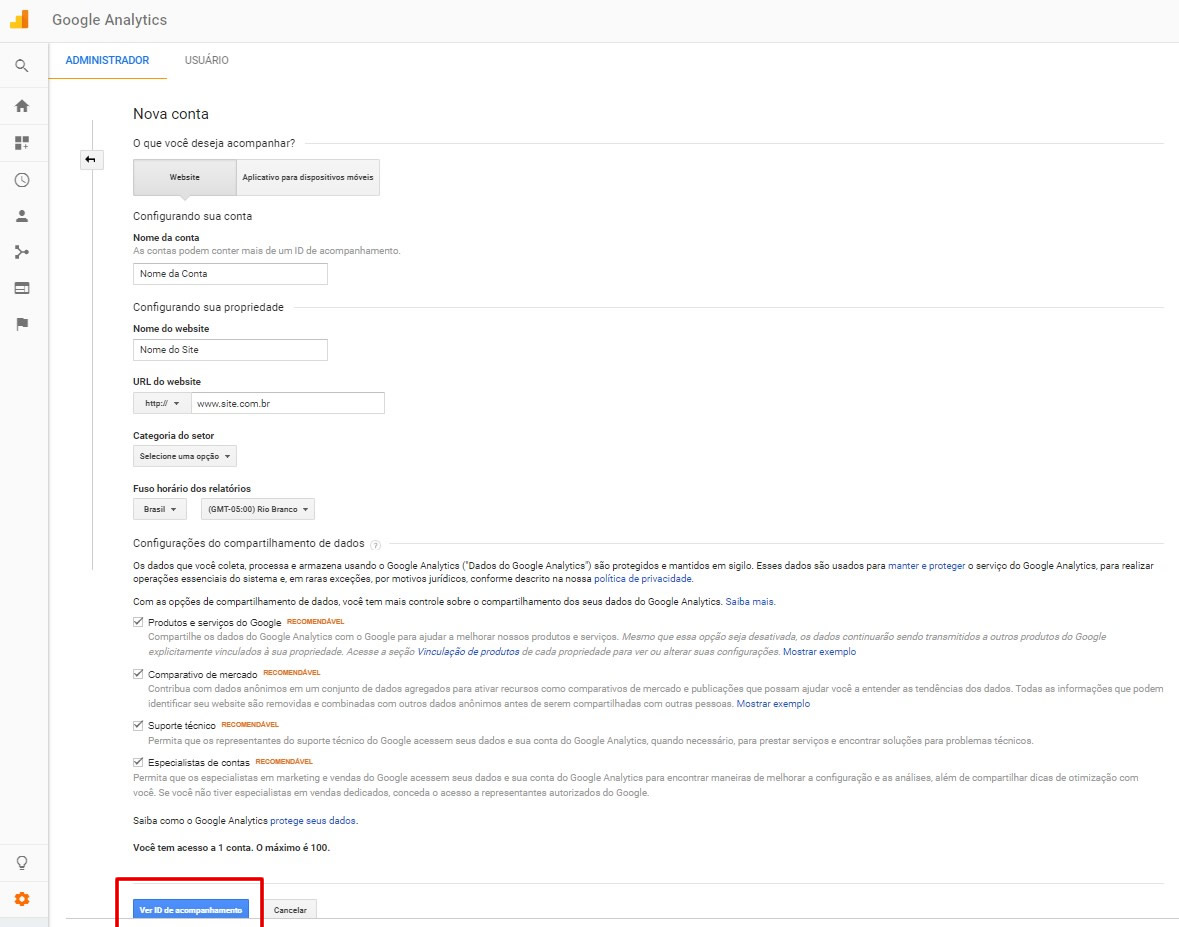Open the Home icon in the sidebar

point(21,106)
